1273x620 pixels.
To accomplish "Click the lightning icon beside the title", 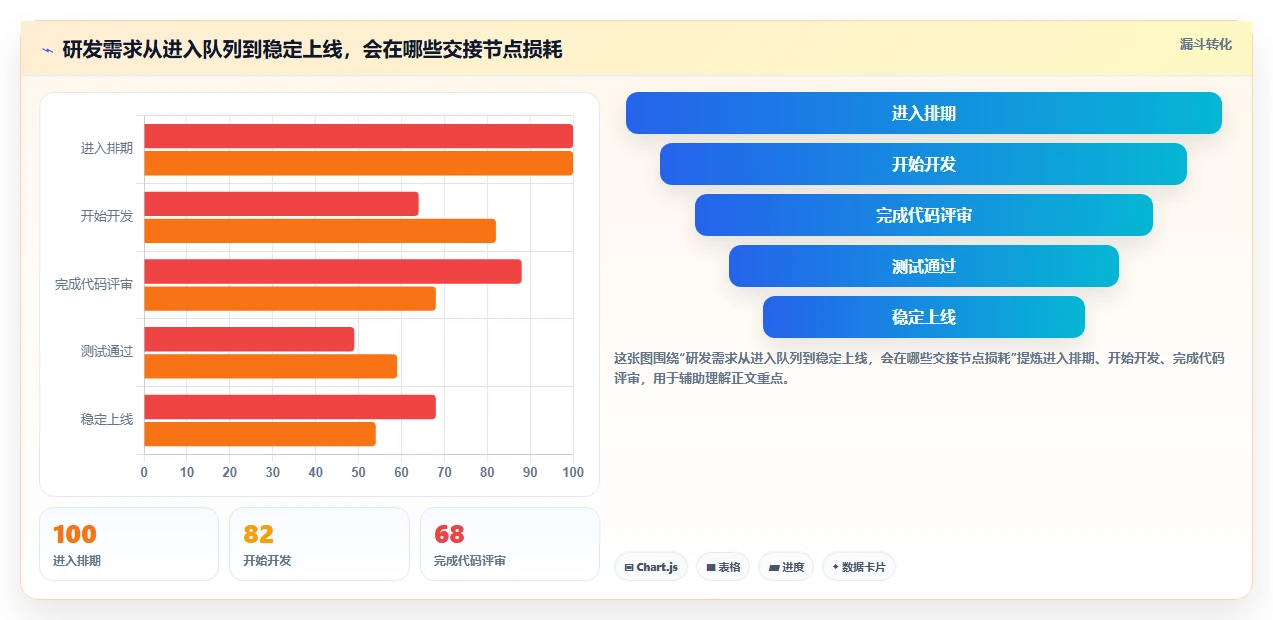I will click(48, 49).
